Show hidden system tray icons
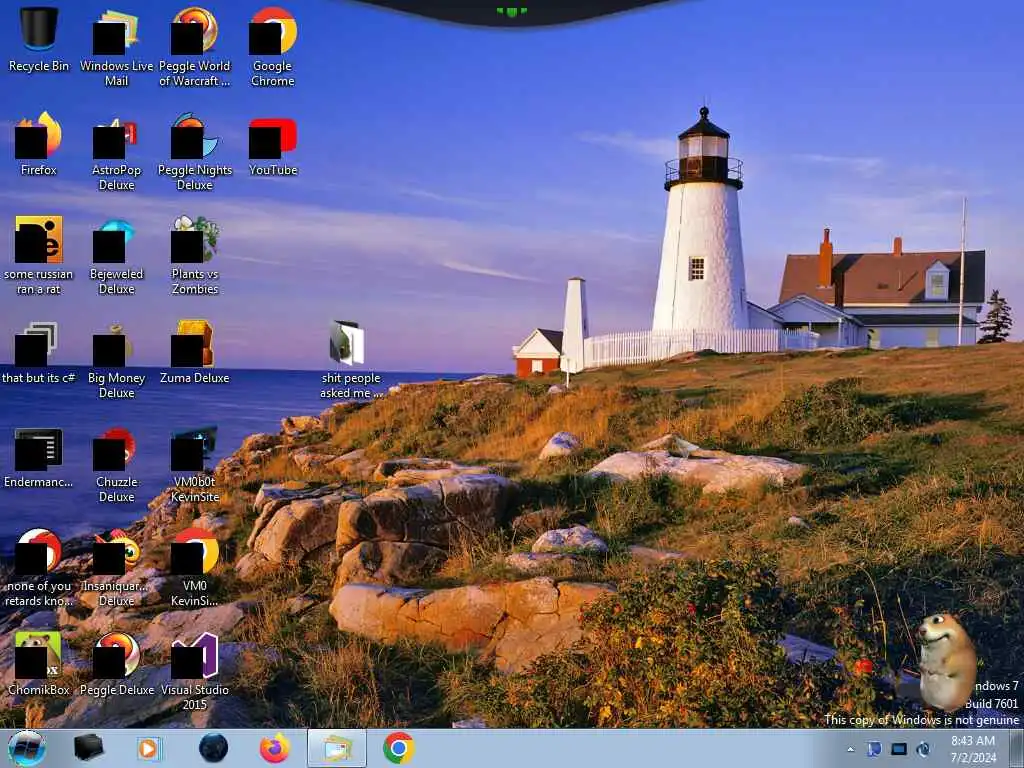 point(850,750)
